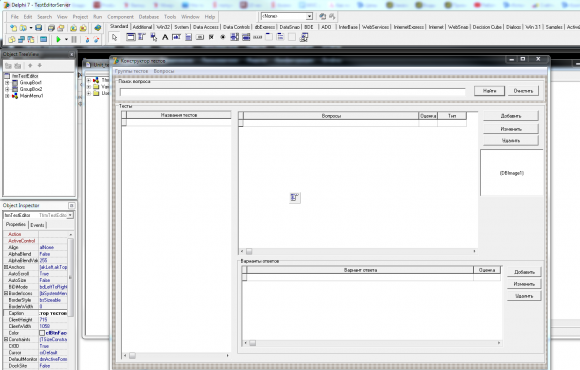Image resolution: width=580 pixels, height=370 pixels.
Task: Select the Label component in palette
Action: (x=165, y=37)
